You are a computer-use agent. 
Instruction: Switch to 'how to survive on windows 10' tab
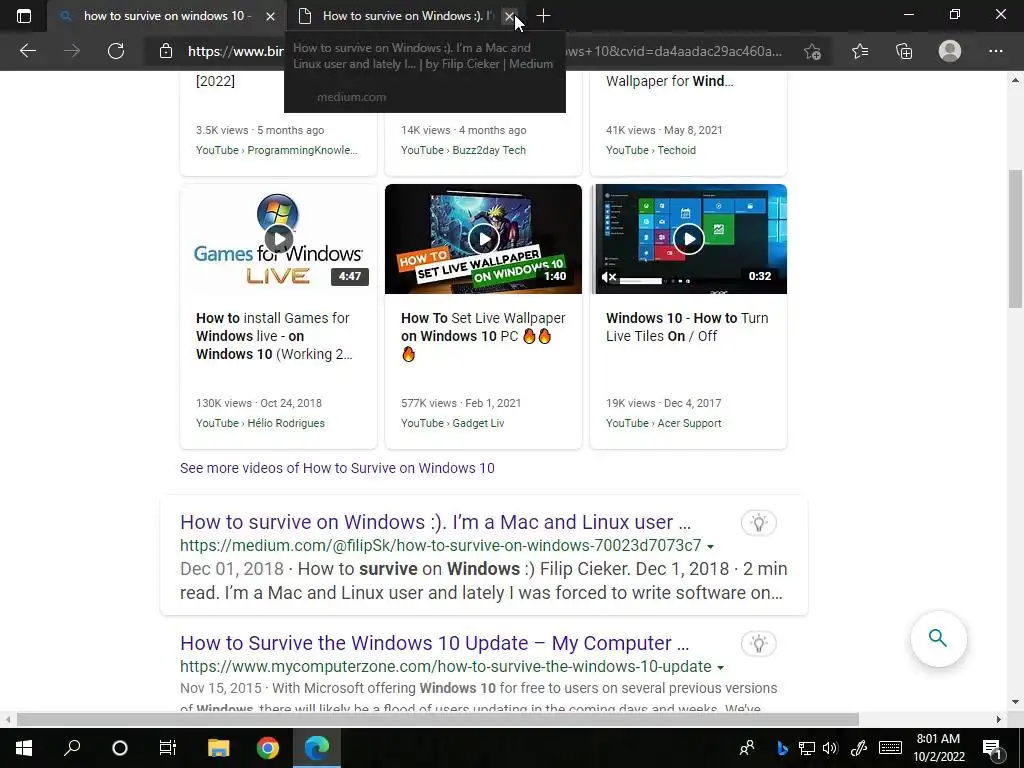(x=166, y=16)
